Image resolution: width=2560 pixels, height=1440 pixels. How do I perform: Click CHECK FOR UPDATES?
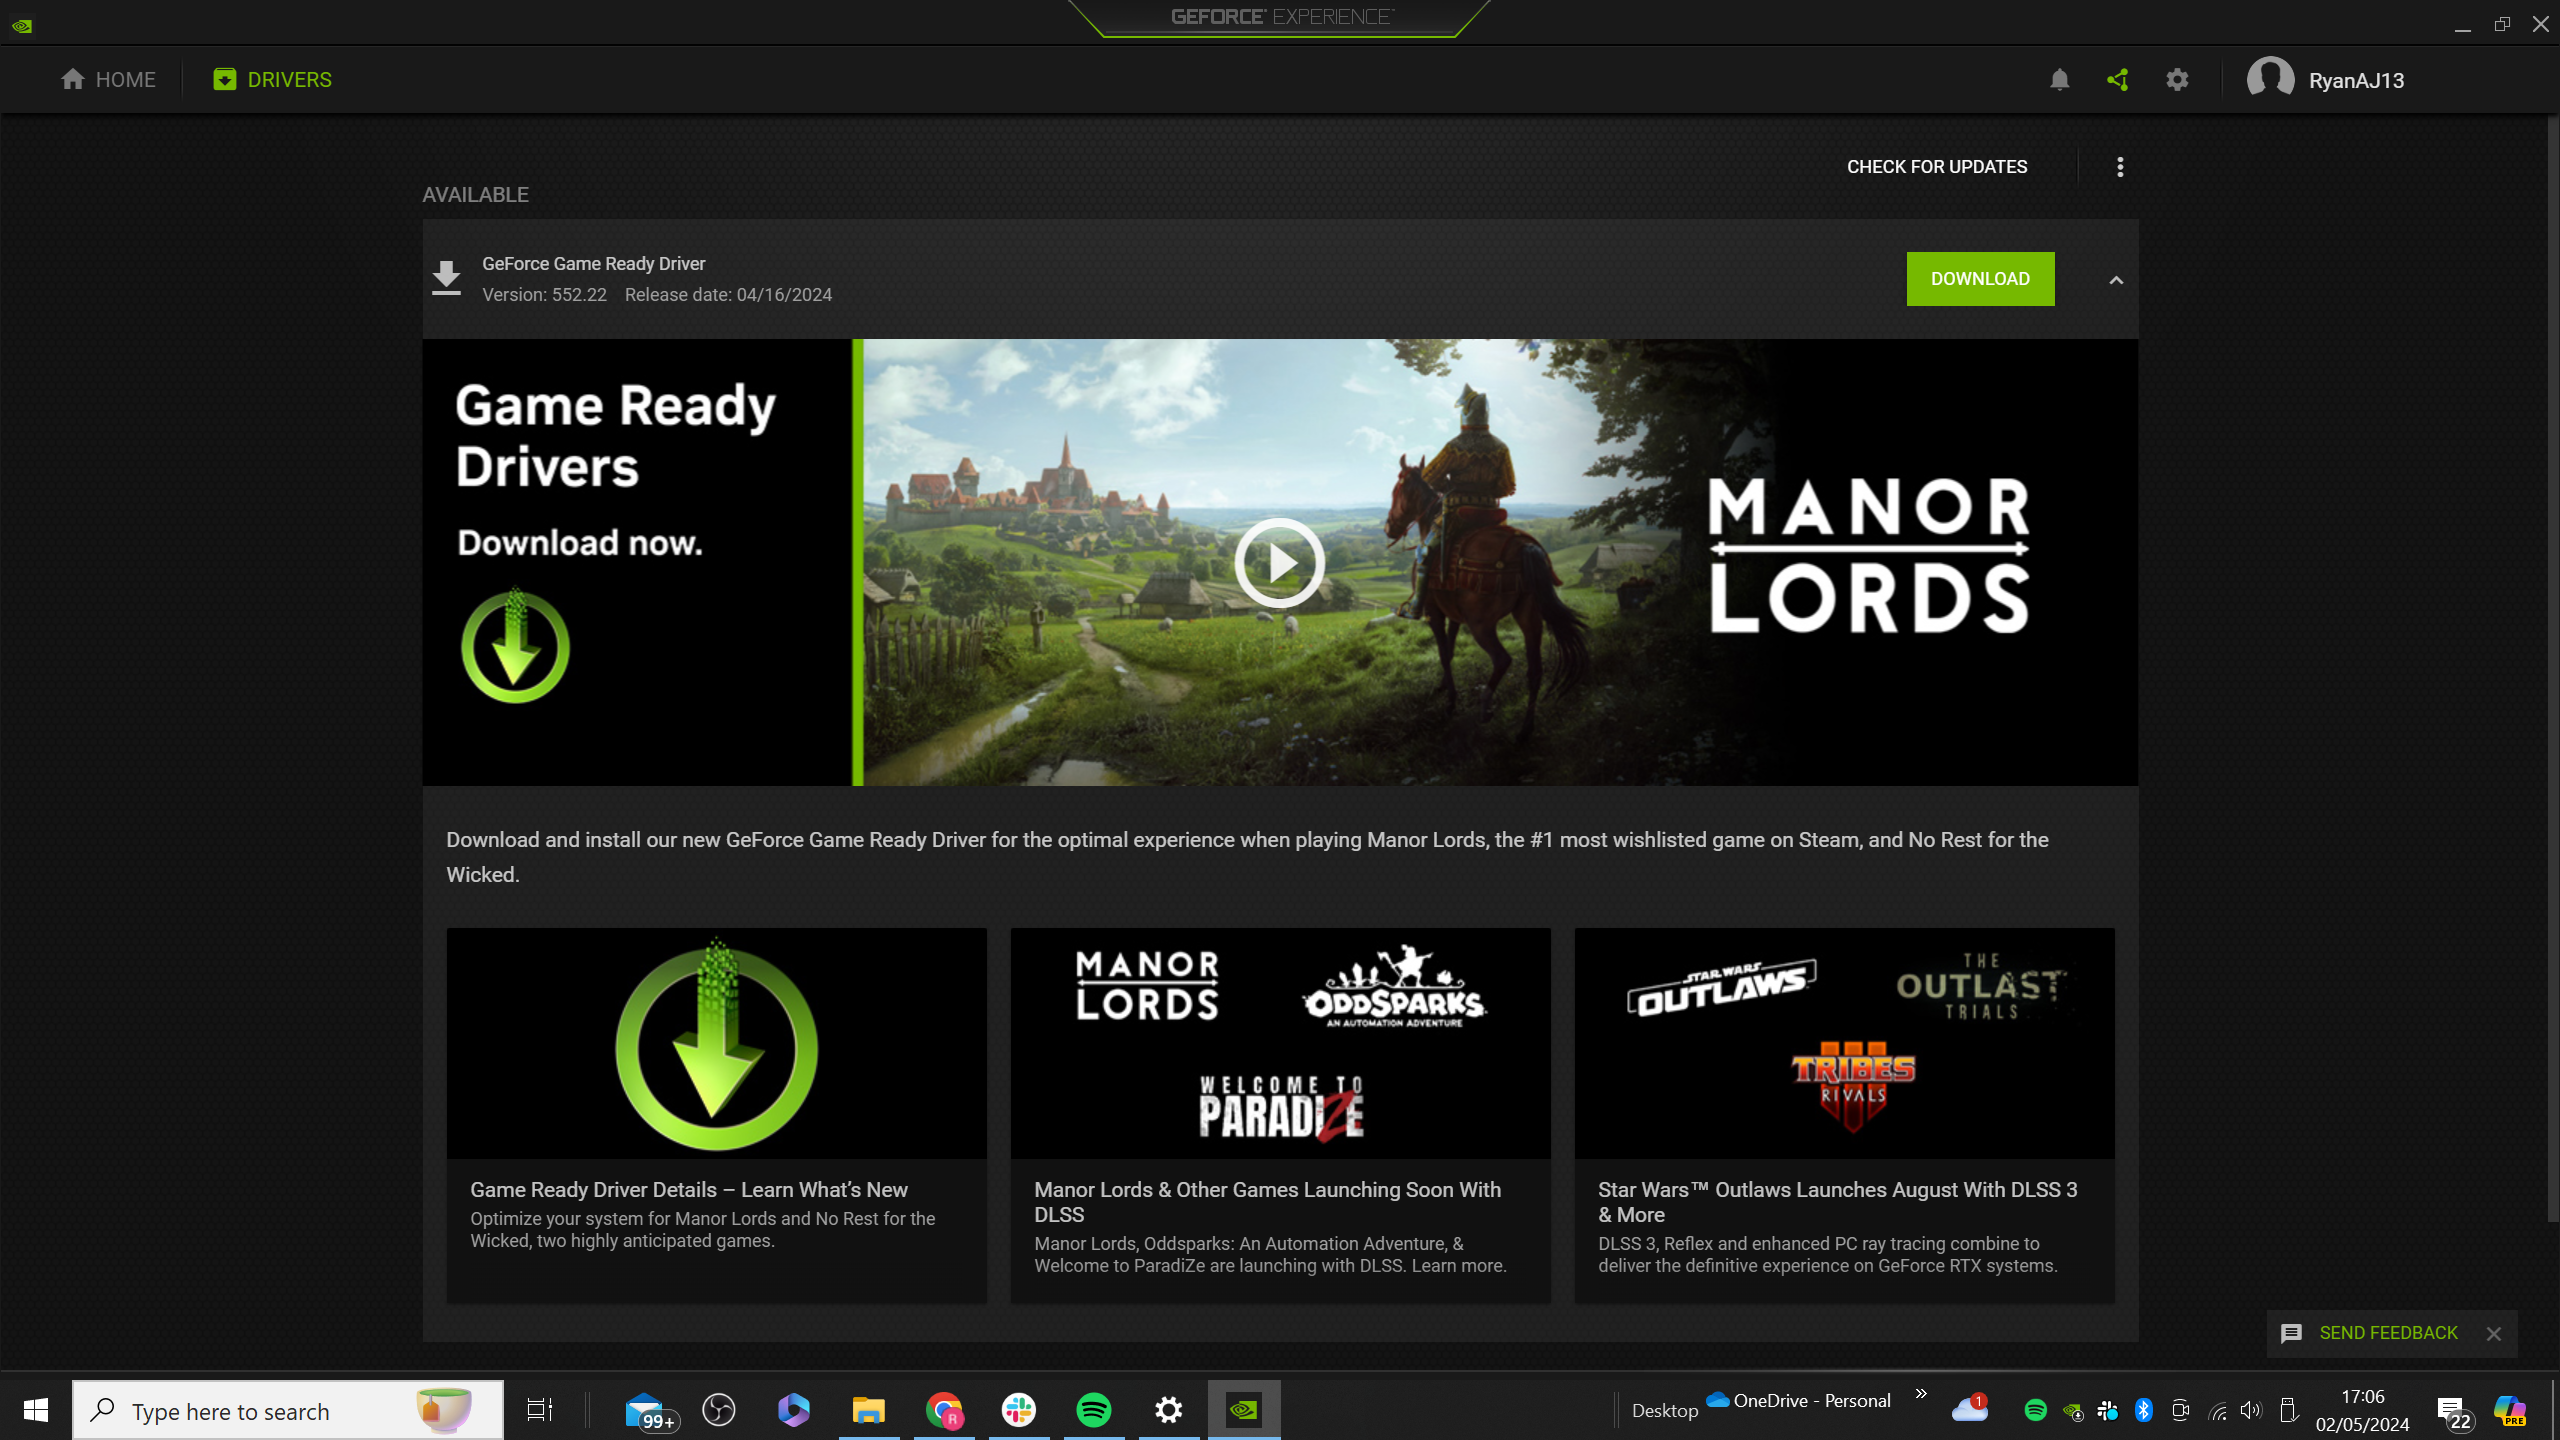[x=1937, y=167]
